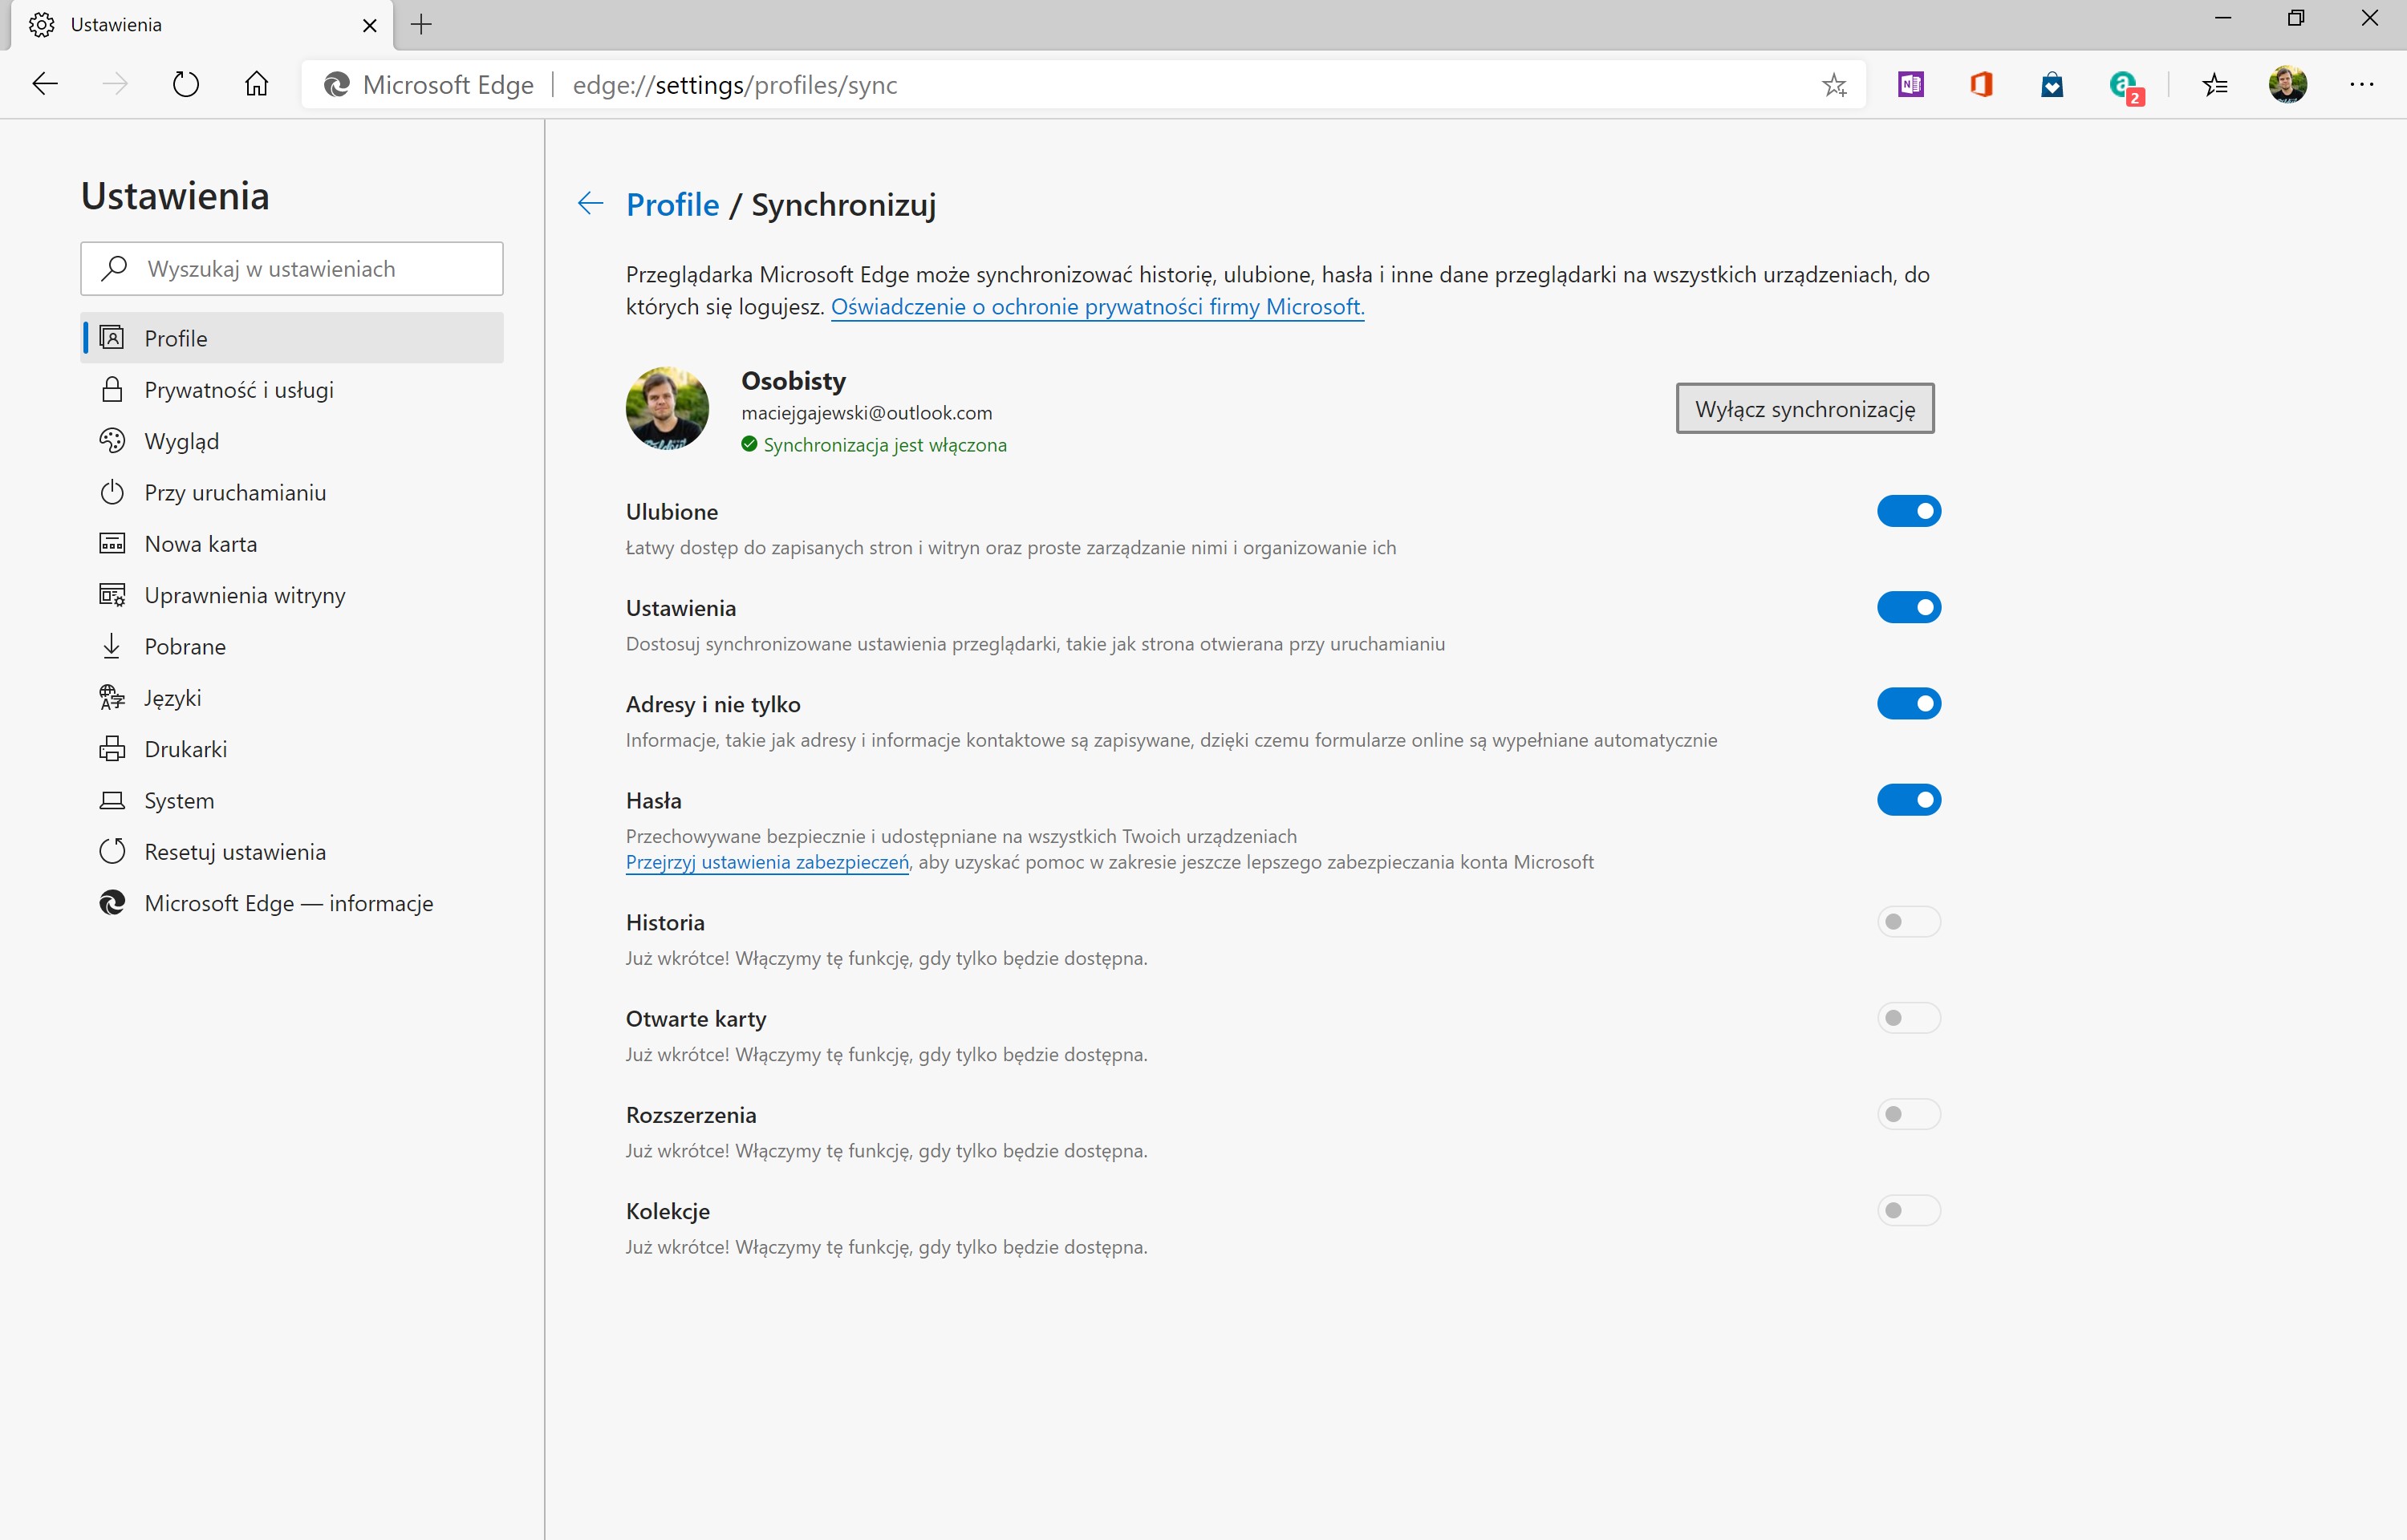2407x1540 pixels.
Task: Open System settings section
Action: tap(292, 800)
